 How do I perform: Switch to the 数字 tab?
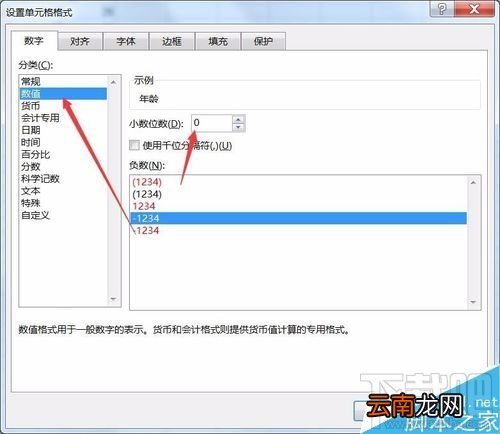pos(34,41)
